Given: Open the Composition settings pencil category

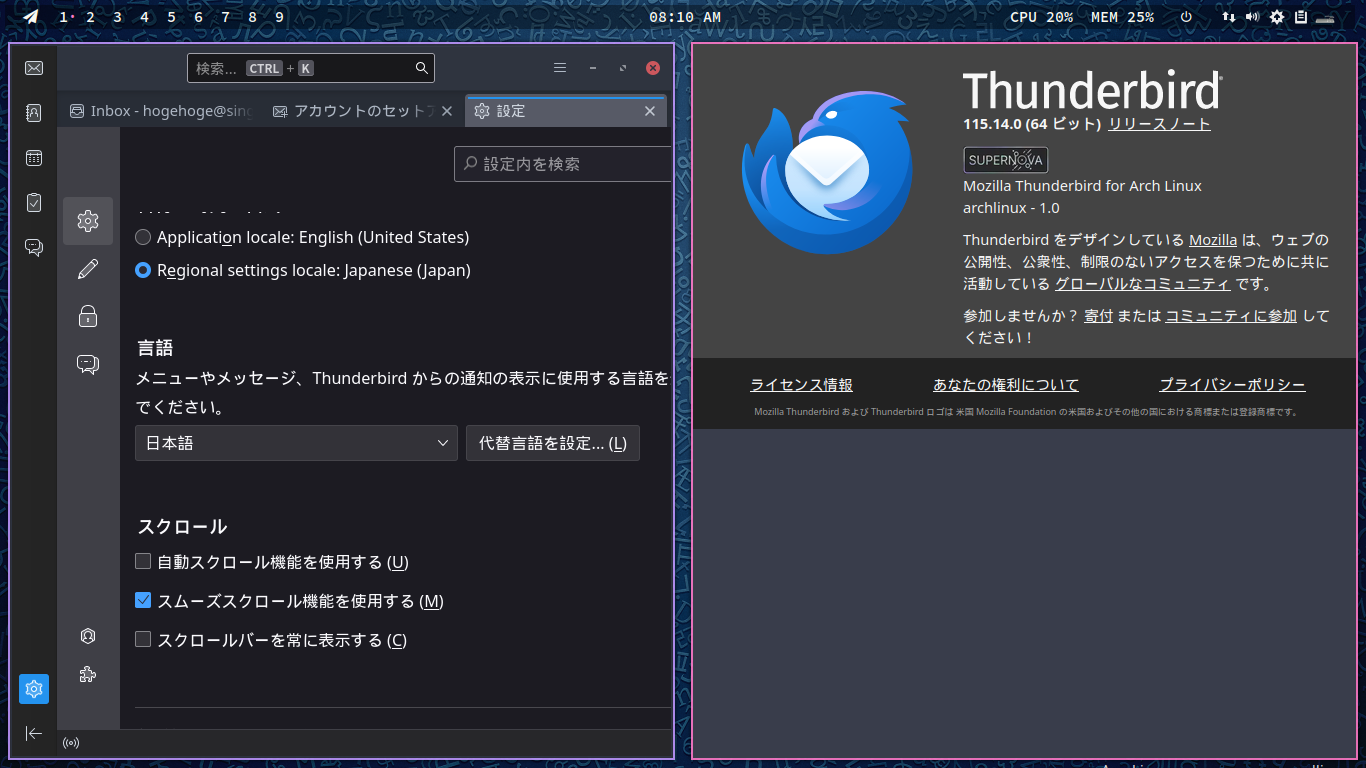Looking at the screenshot, I should 88,269.
